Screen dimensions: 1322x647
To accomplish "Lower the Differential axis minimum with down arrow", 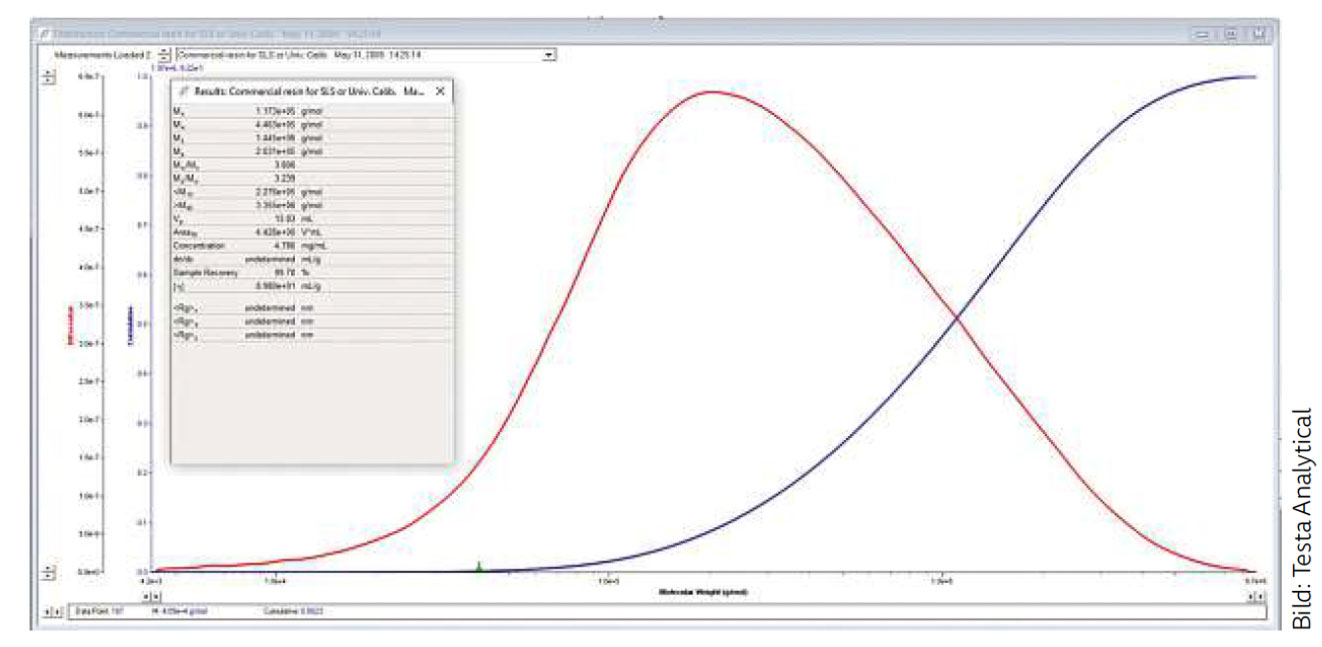I will (x=47, y=575).
